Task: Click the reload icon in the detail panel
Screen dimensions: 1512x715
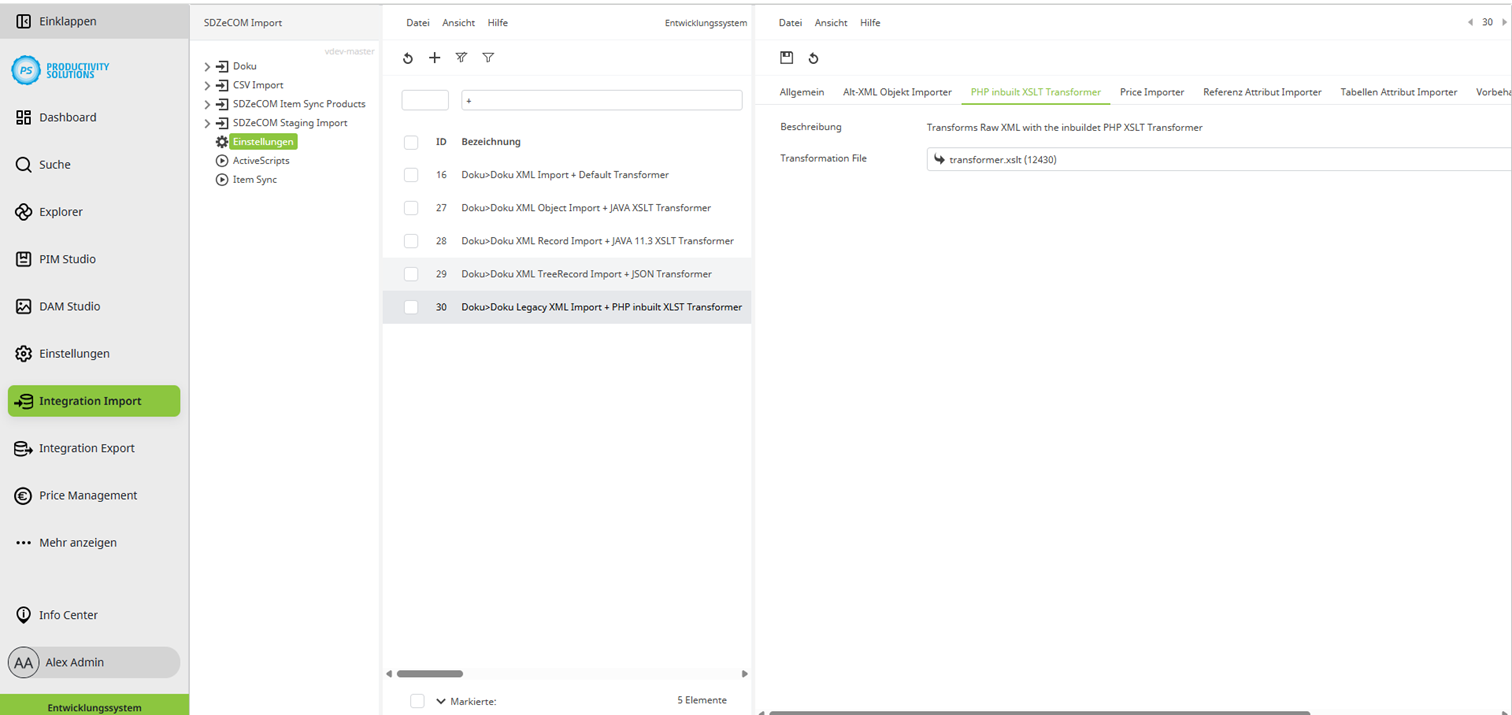Action: (x=813, y=58)
